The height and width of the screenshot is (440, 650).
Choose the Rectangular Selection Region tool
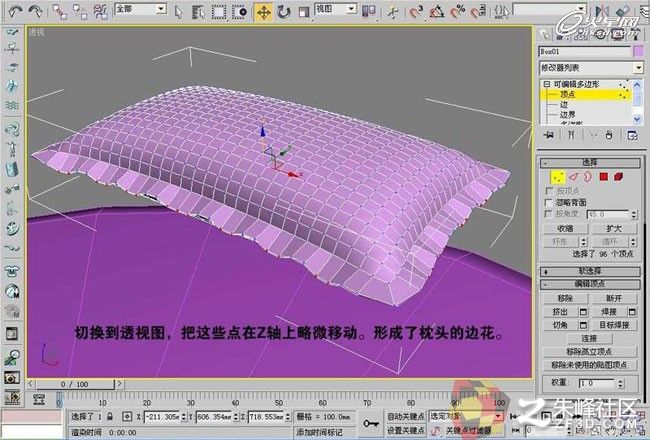click(218, 12)
